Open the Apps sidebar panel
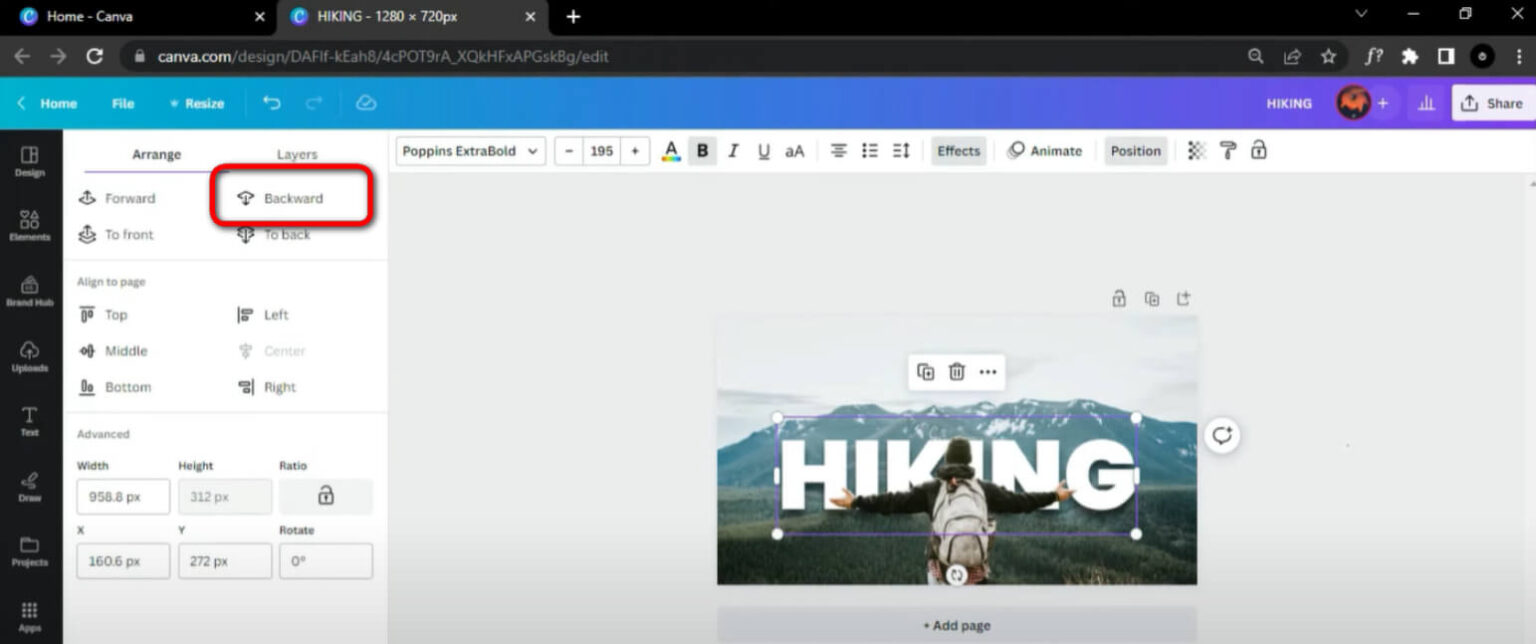Screen dimensions: 1536x644 (30, 616)
